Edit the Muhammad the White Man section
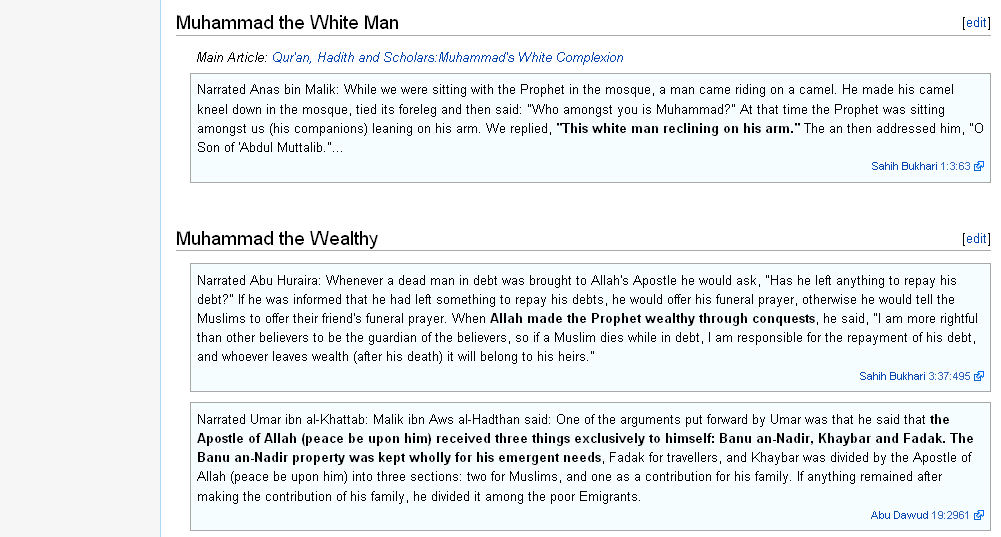The height and width of the screenshot is (537, 1001). (x=976, y=23)
